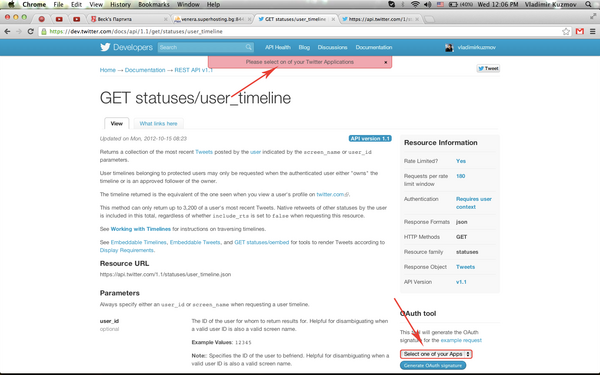Open the Working with Timelines link
This screenshot has width=600, height=375.
point(140,229)
